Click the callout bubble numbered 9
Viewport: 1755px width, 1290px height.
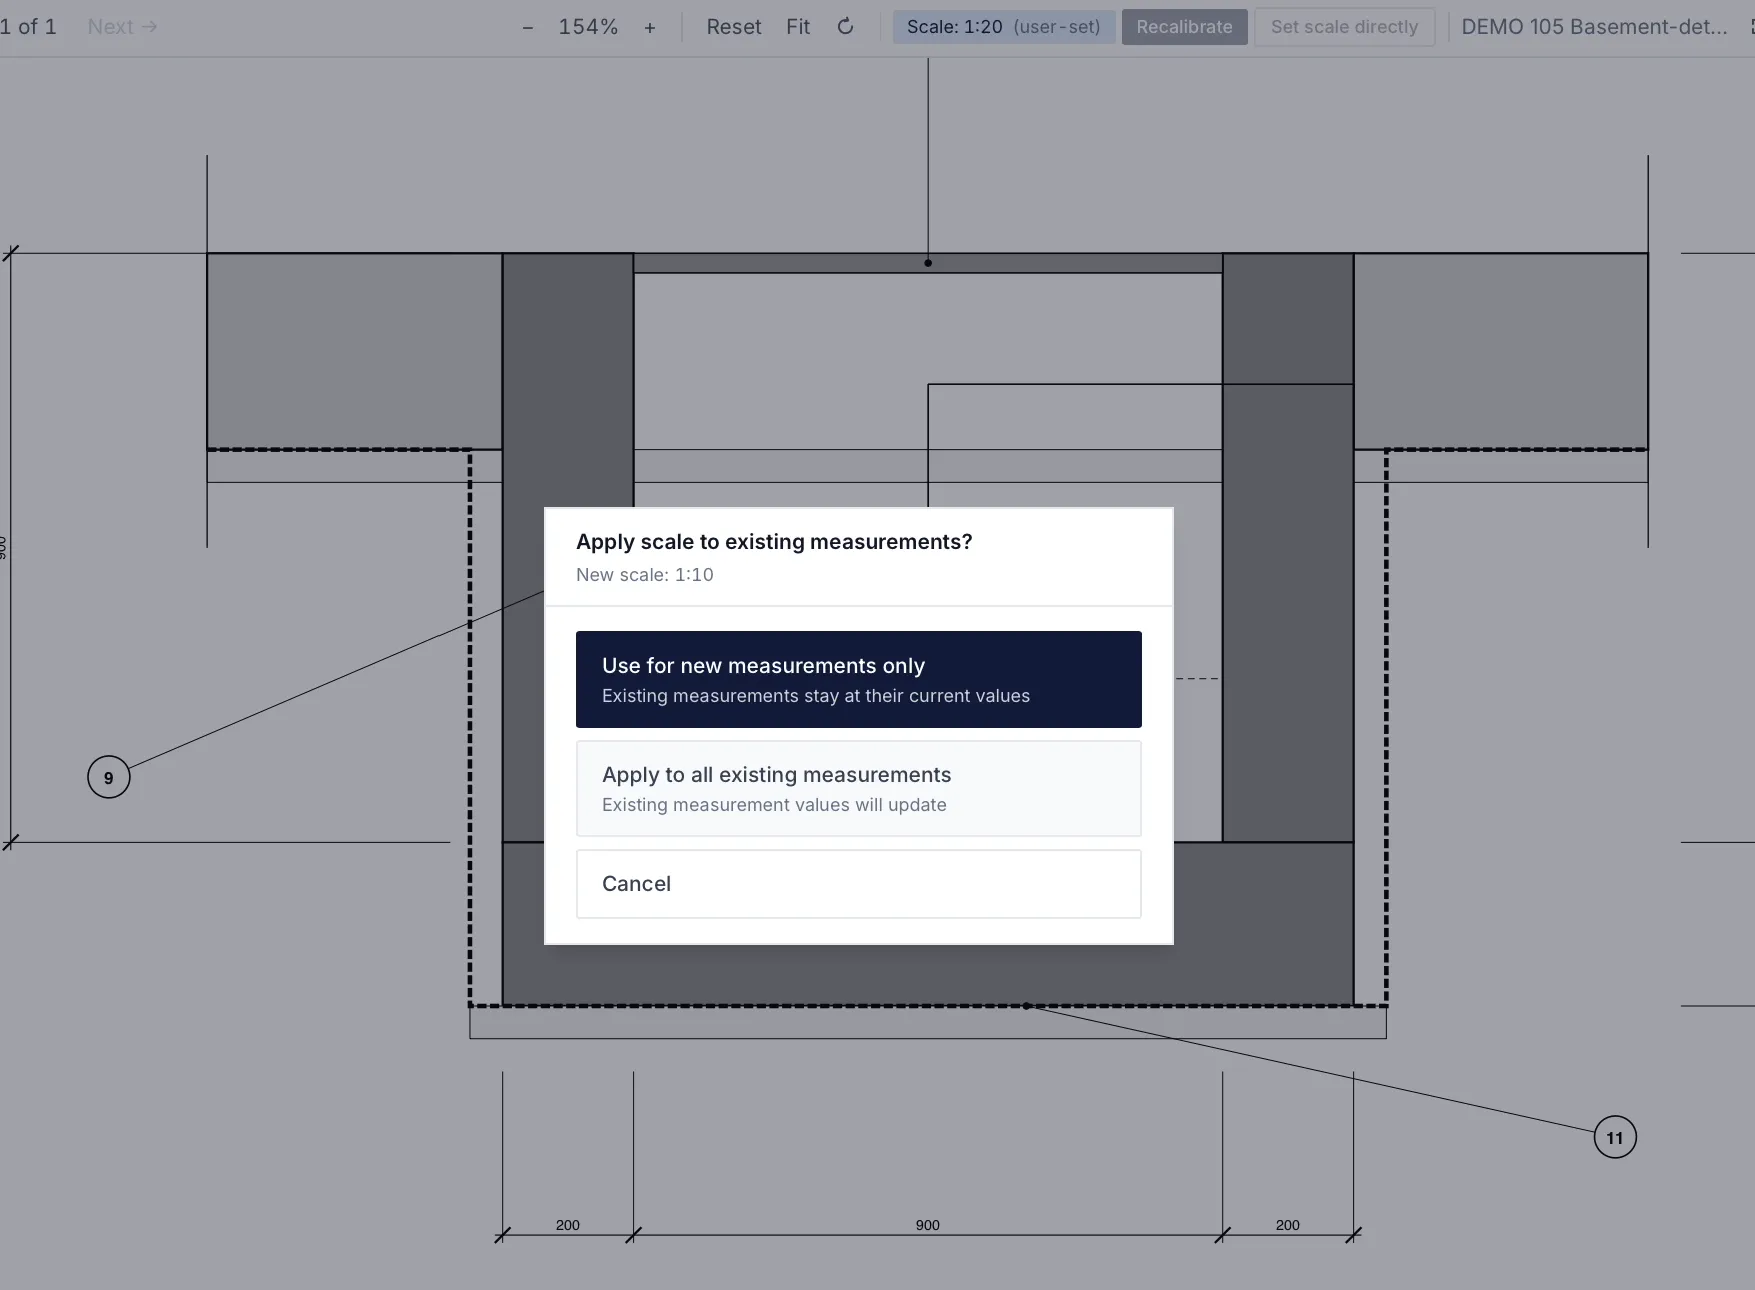click(109, 777)
